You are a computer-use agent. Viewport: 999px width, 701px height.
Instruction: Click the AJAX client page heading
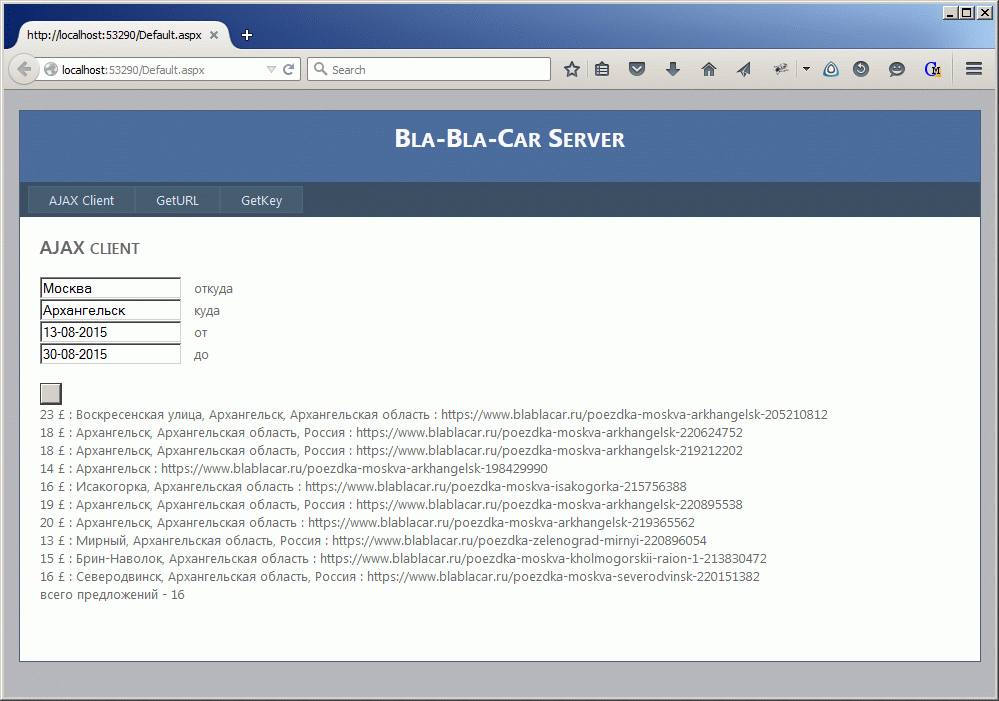pyautogui.click(x=90, y=248)
